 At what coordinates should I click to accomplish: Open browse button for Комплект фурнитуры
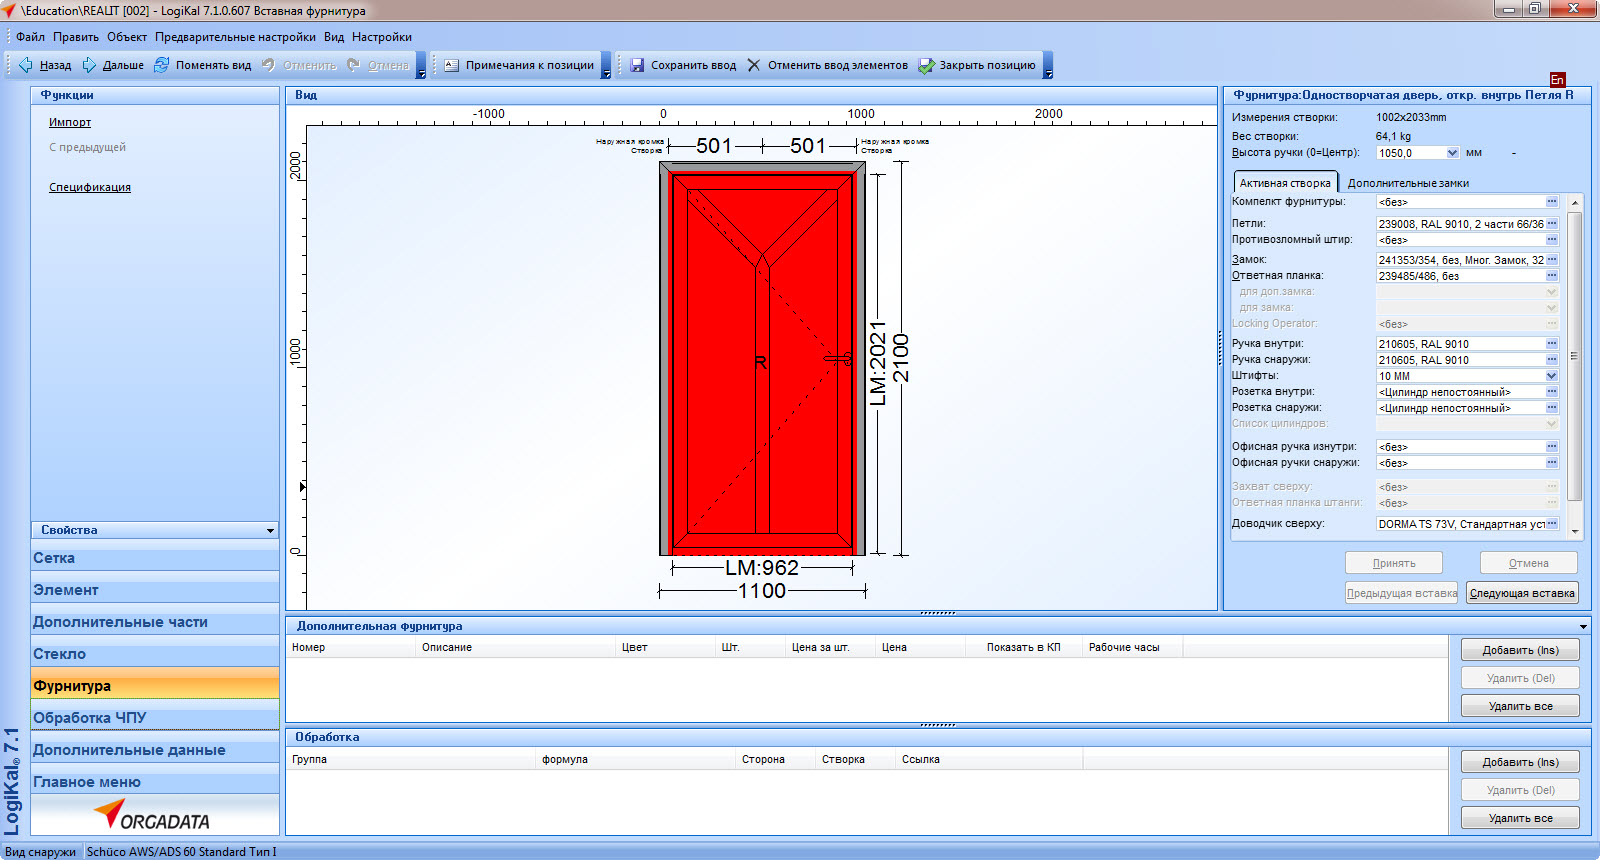click(x=1552, y=202)
